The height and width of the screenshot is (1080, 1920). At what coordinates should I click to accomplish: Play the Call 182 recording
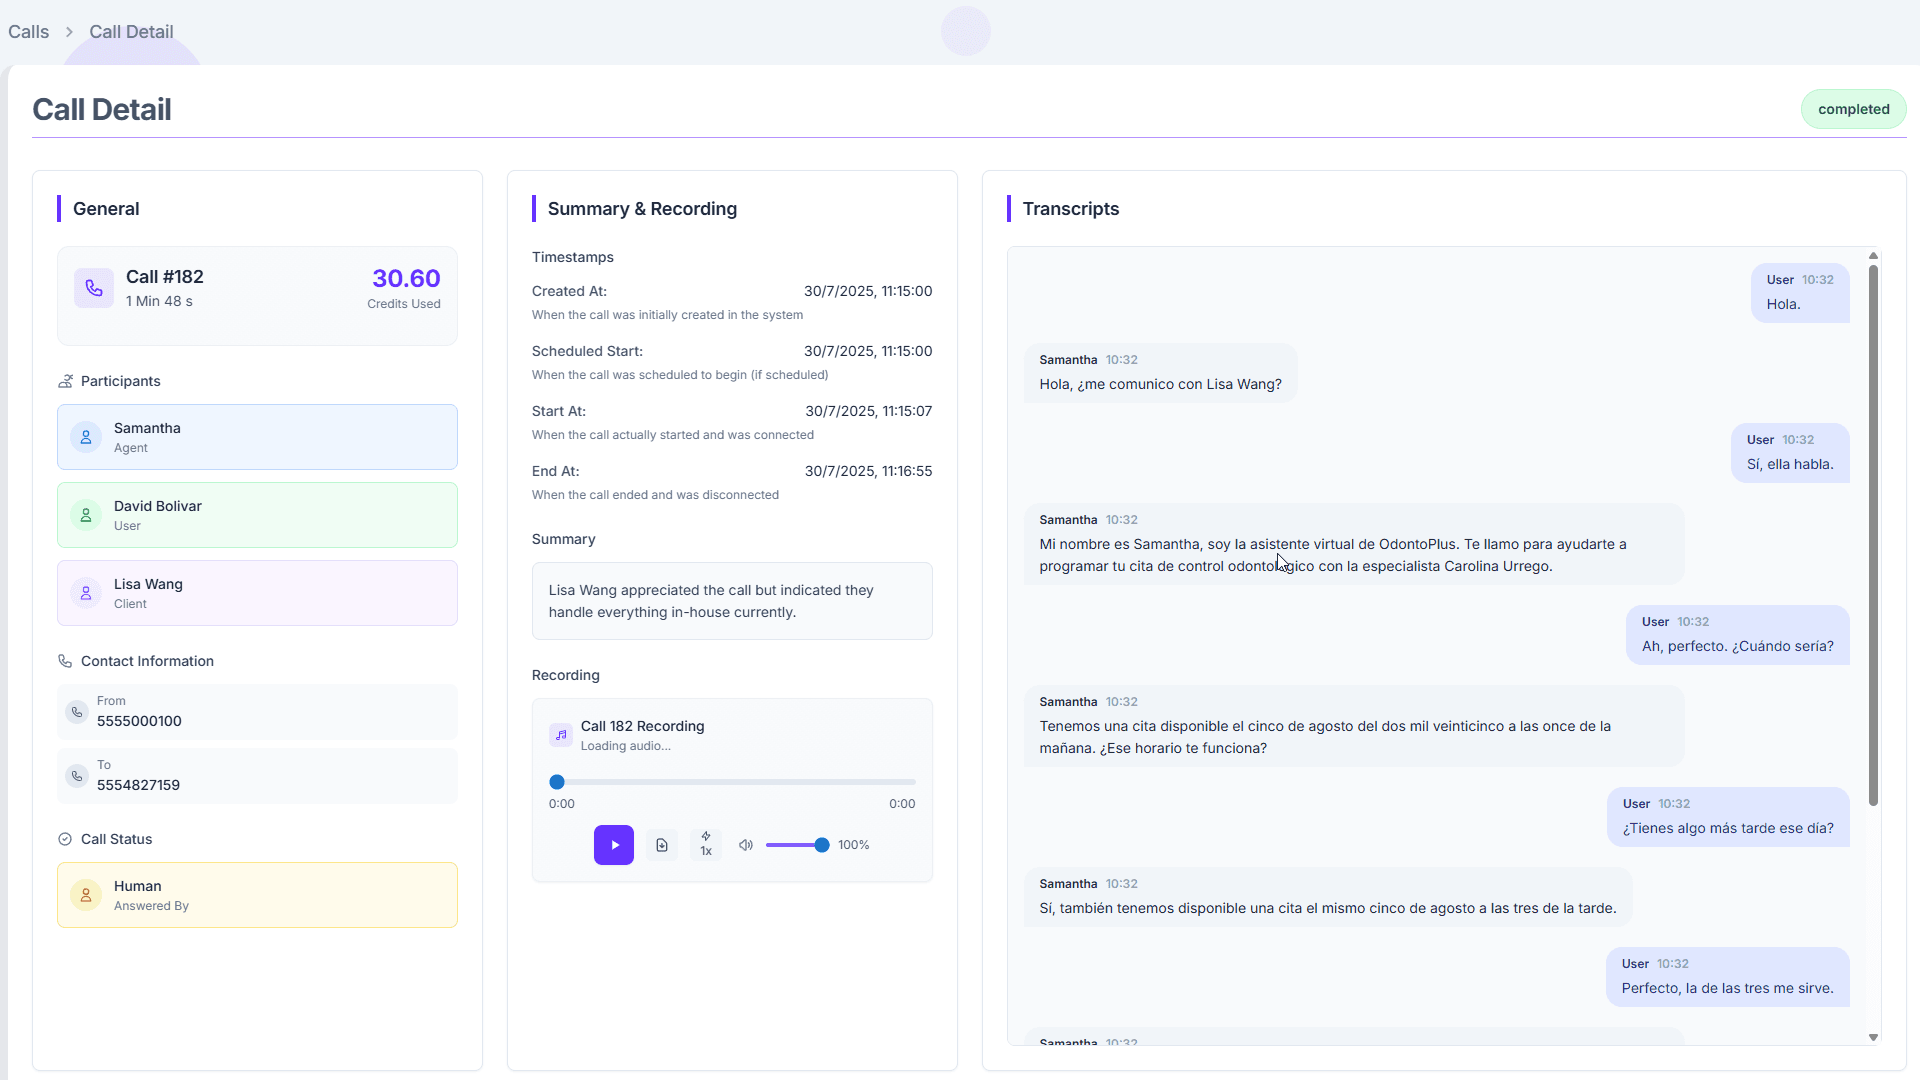[613, 845]
